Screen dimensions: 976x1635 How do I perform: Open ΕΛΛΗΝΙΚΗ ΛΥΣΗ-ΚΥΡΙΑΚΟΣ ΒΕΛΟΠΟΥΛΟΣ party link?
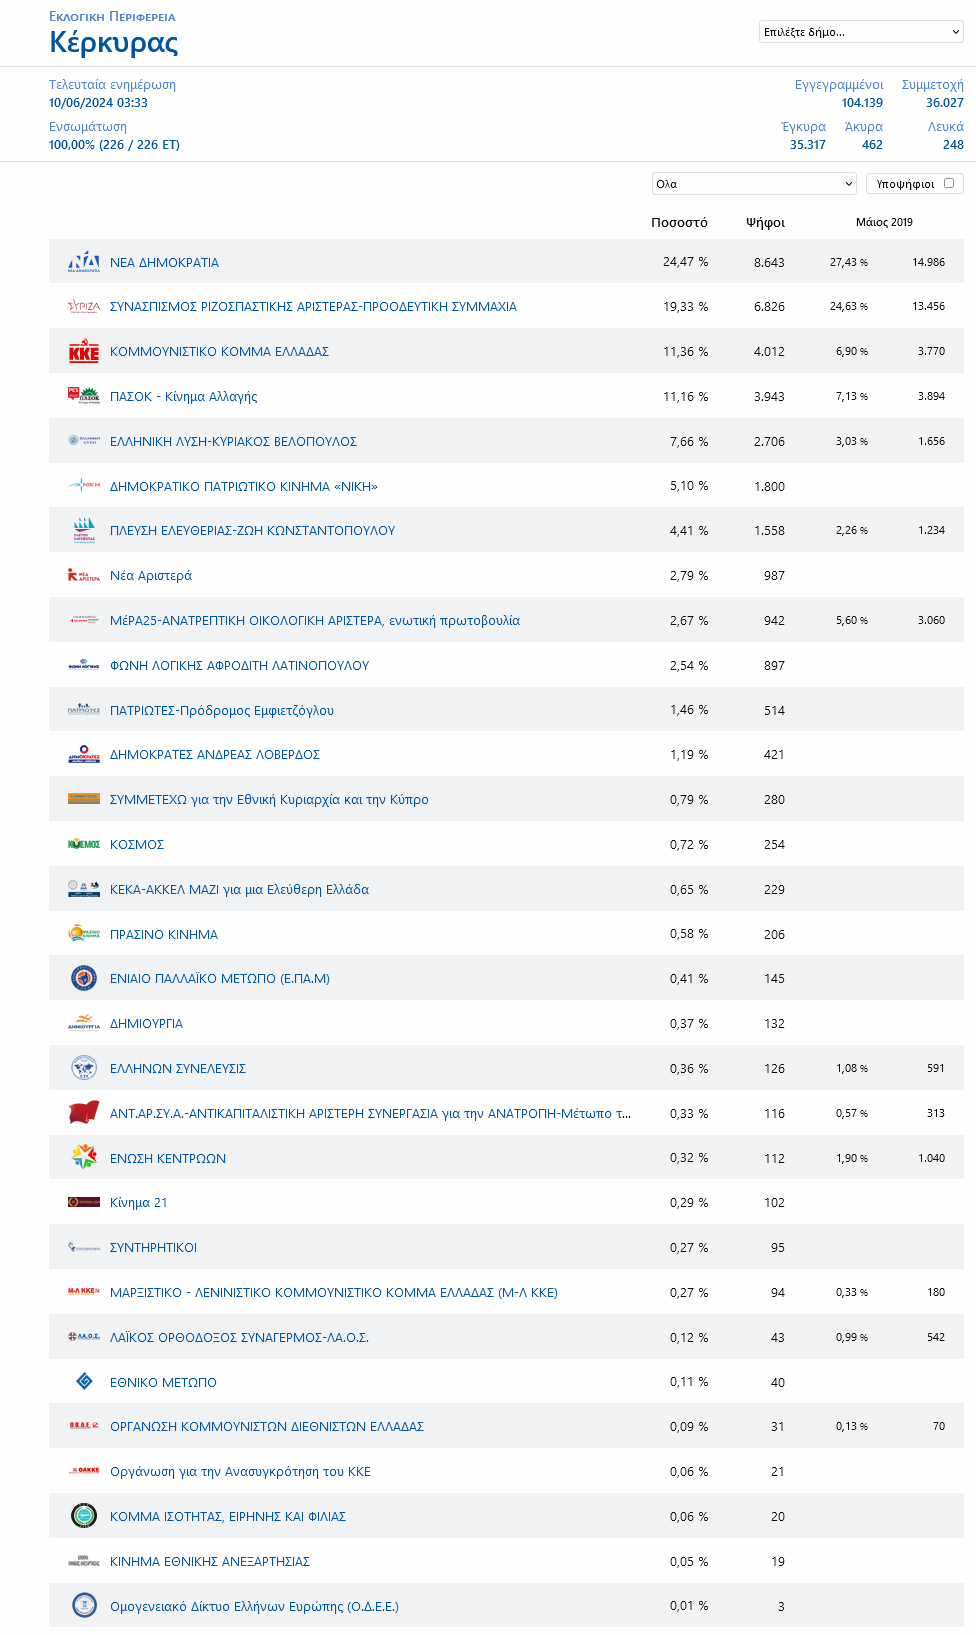coord(233,441)
